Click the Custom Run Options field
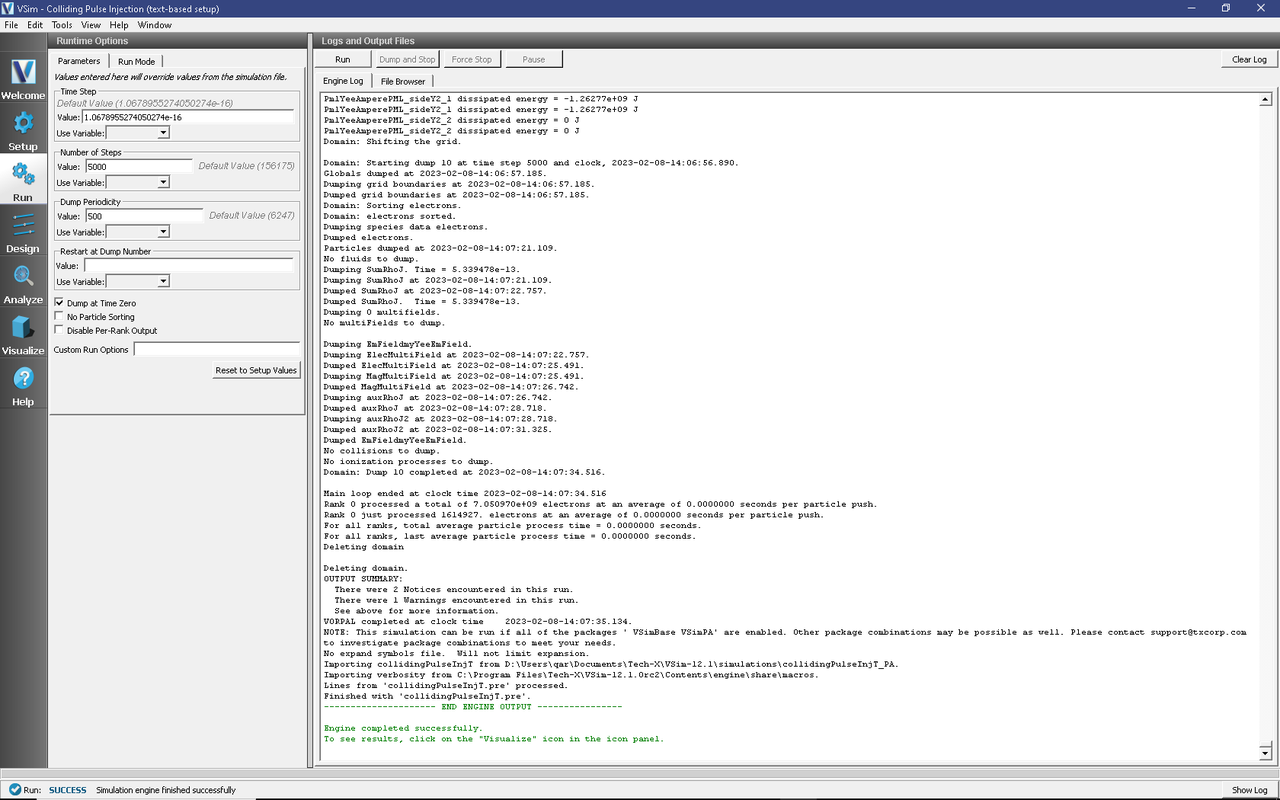1280x800 pixels. 217,350
